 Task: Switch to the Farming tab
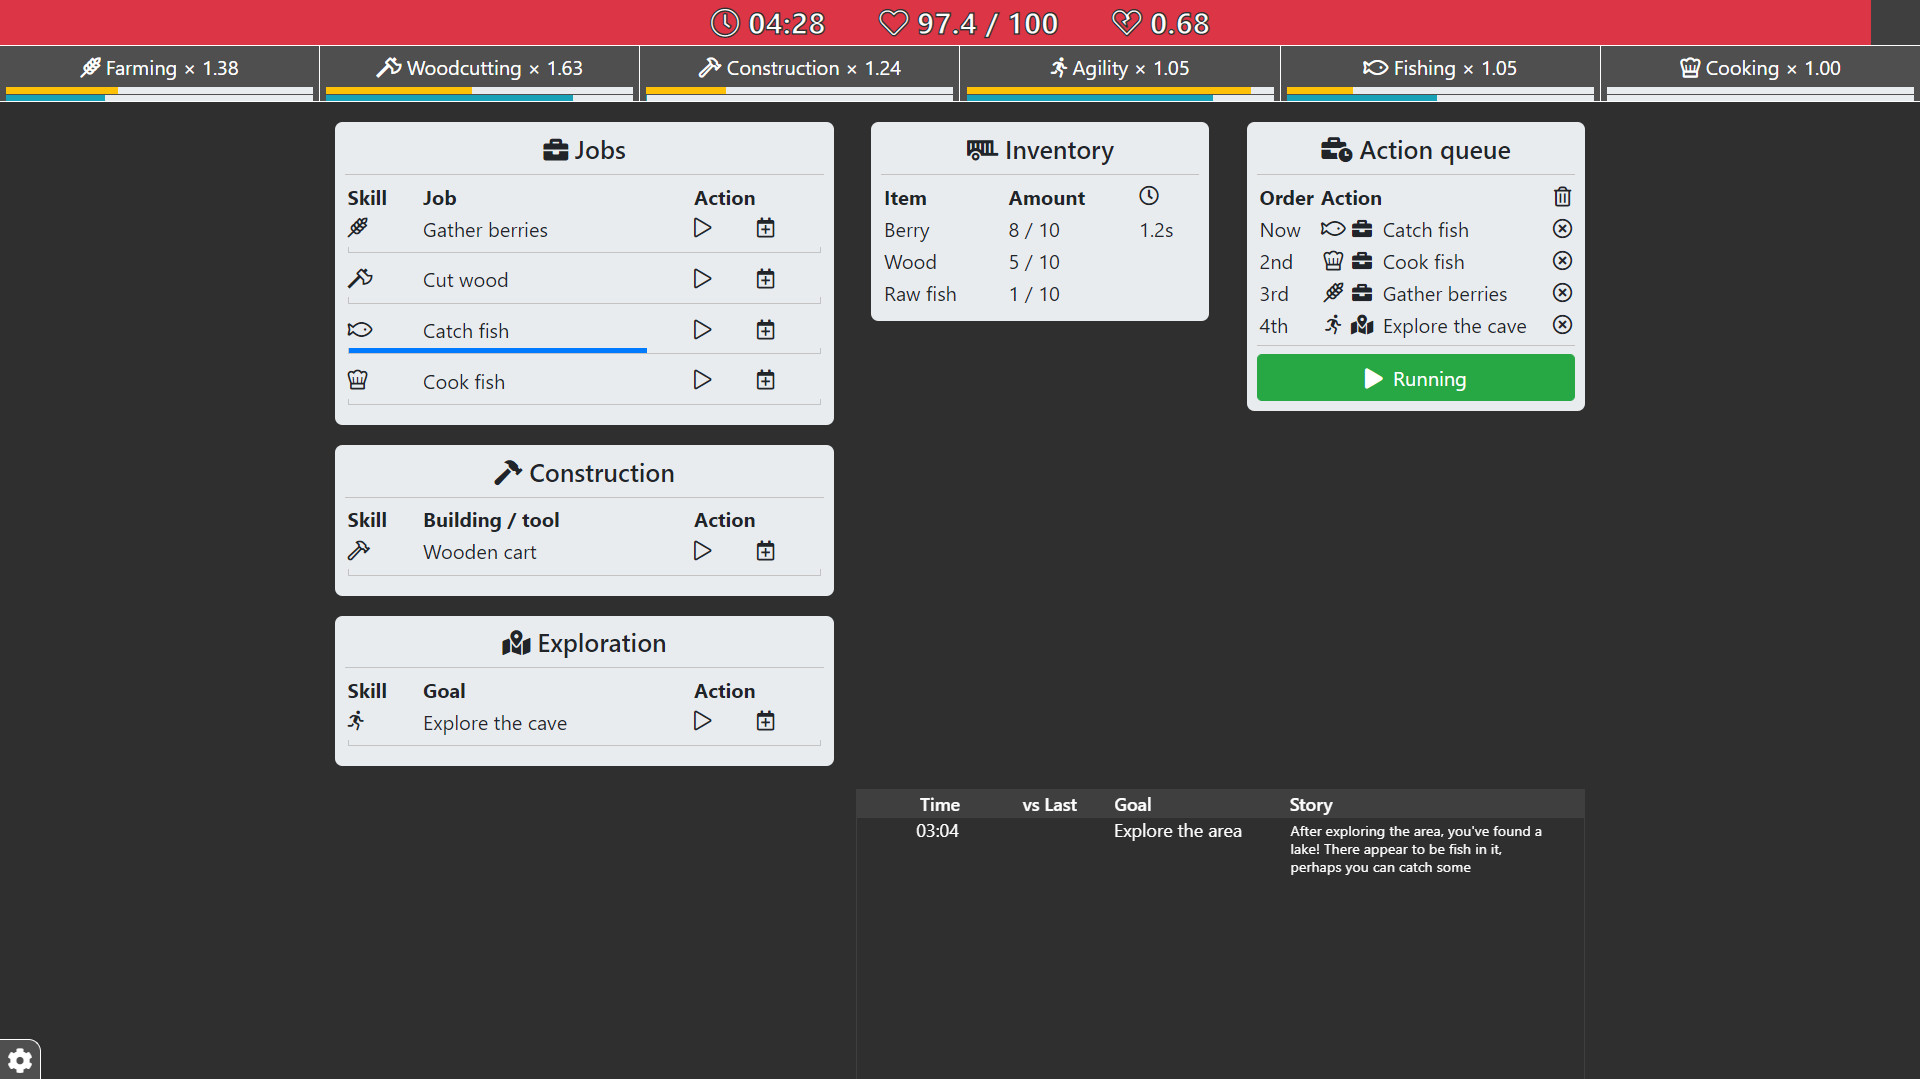pyautogui.click(x=159, y=68)
